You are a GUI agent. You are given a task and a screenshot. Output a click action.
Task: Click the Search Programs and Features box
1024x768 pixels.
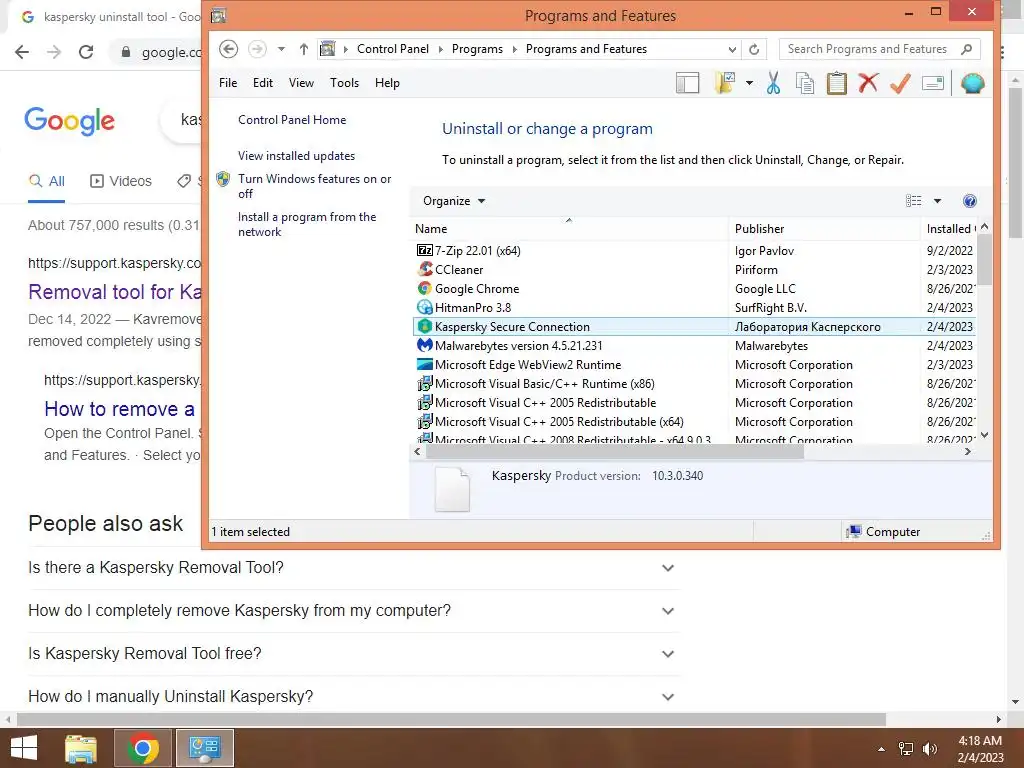[879, 49]
